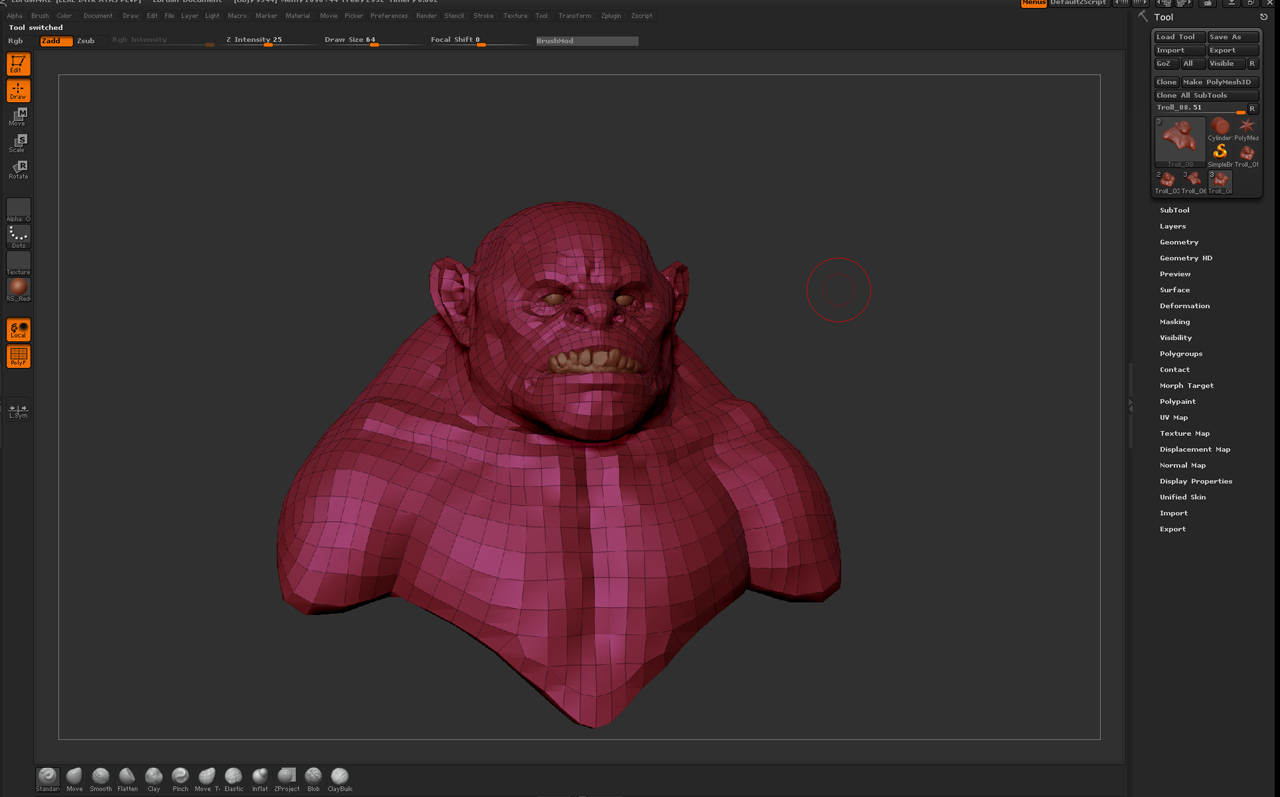Select the Cylinder3D tool thumbnail
1280x797 pixels.
point(1220,129)
